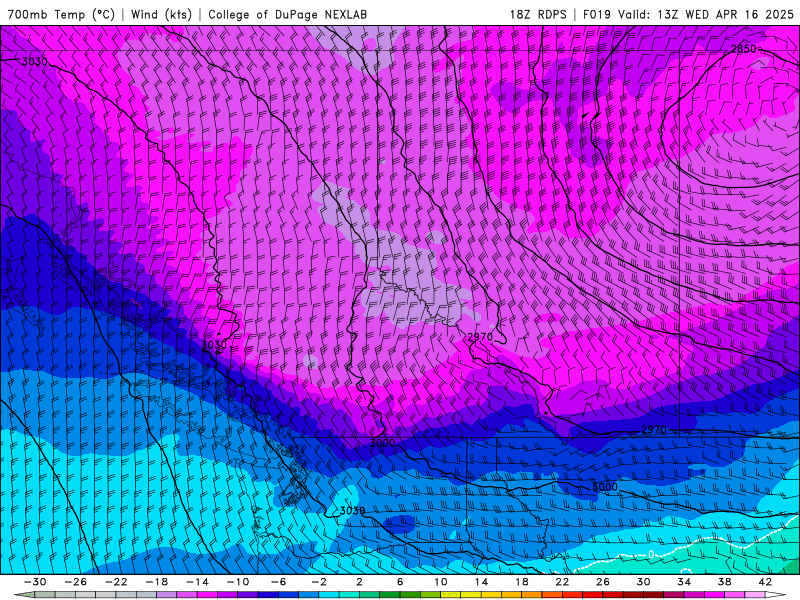Viewport: 800px width, 600px height.
Task: Click the white right-end arrow of colorbar
Action: click(x=776, y=595)
